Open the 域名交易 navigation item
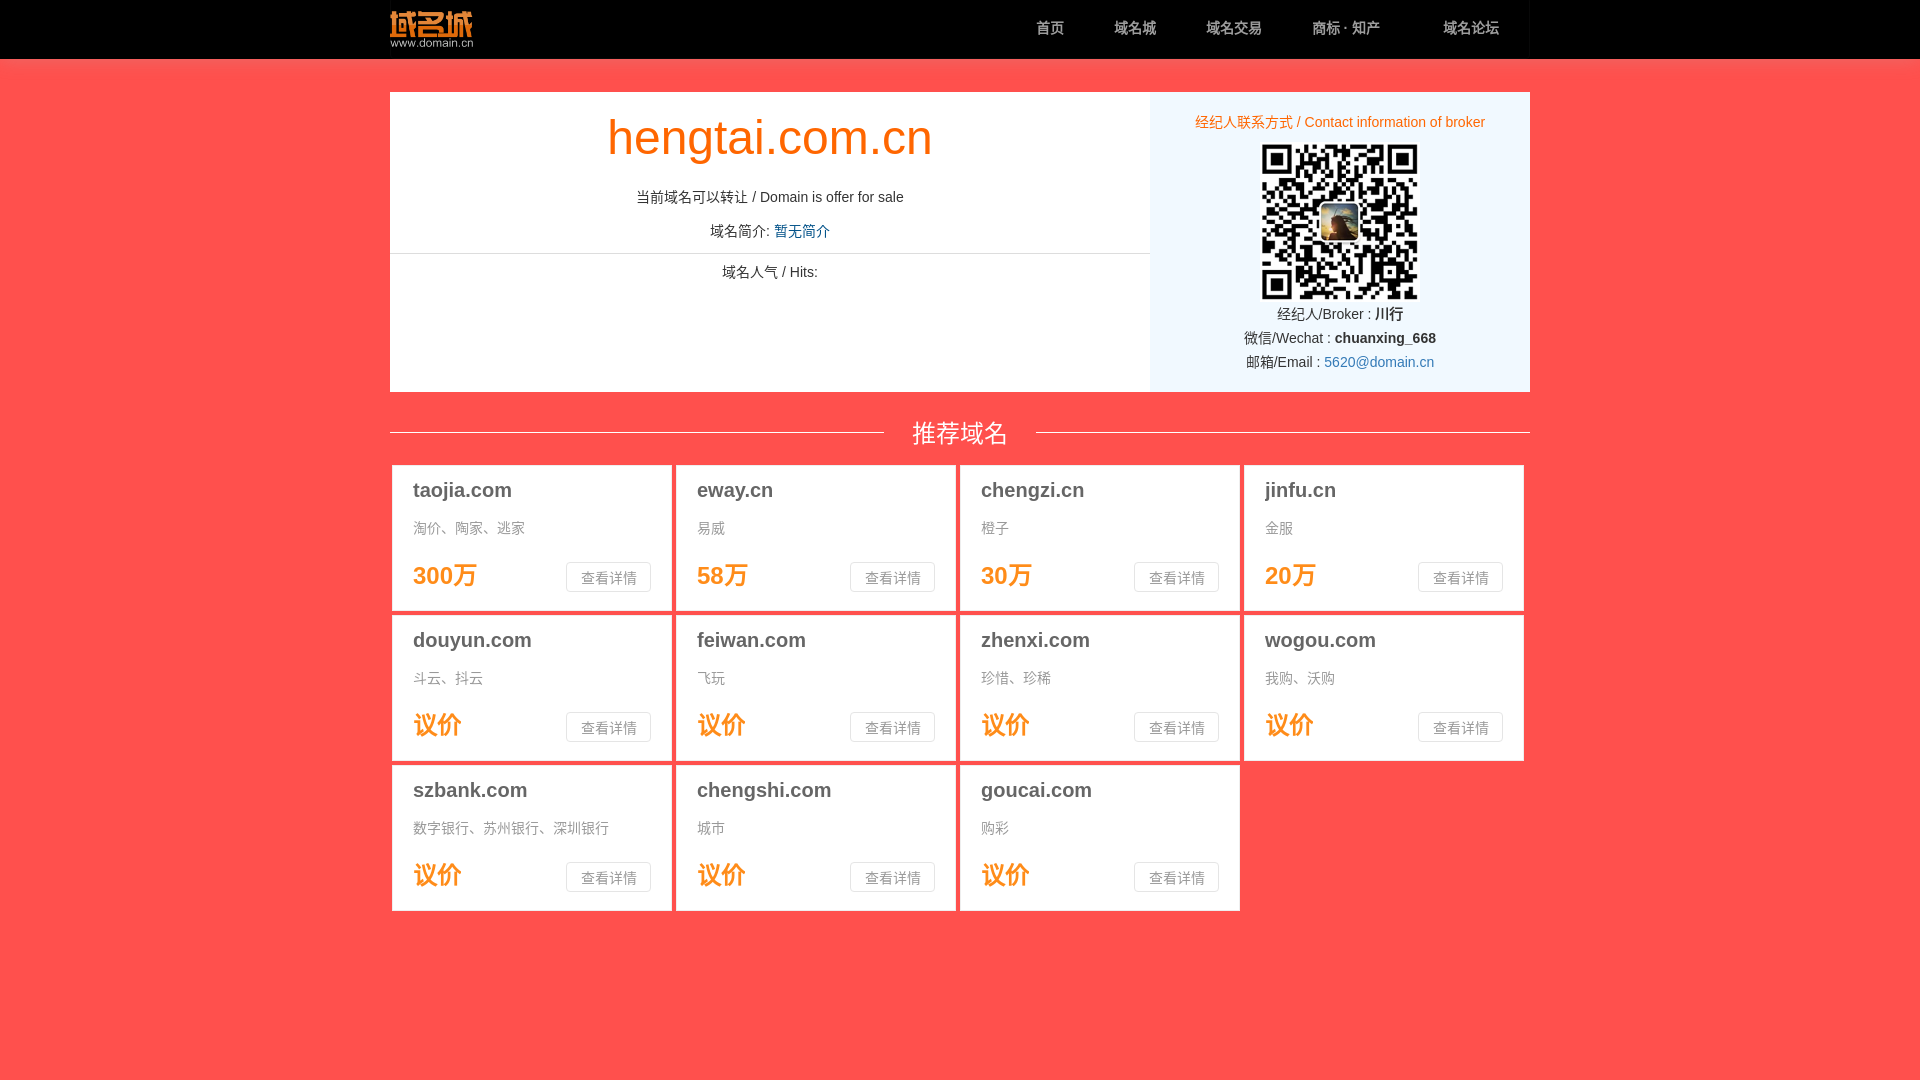 tap(1233, 28)
